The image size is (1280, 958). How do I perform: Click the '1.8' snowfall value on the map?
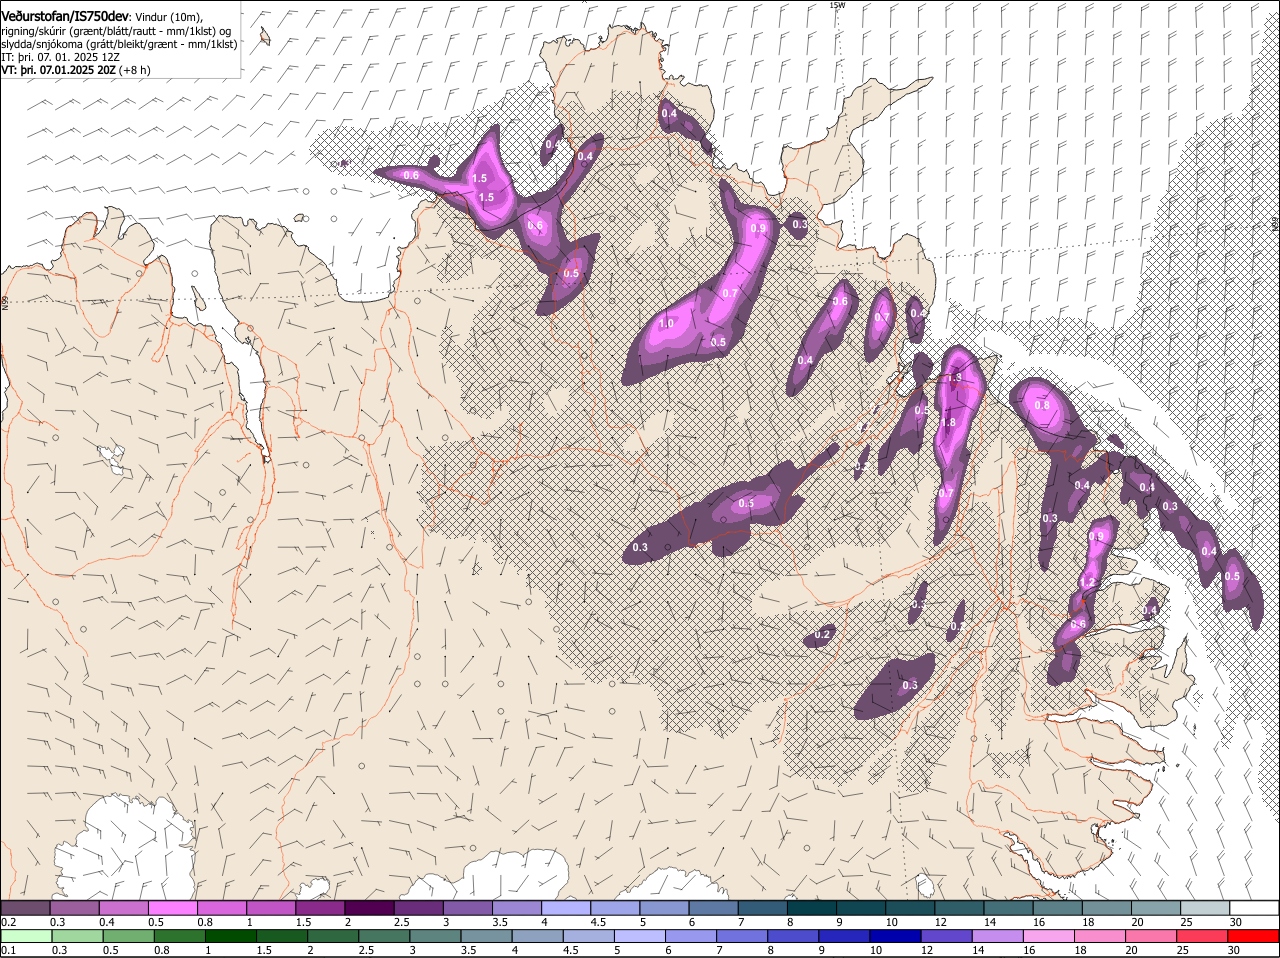(x=949, y=423)
